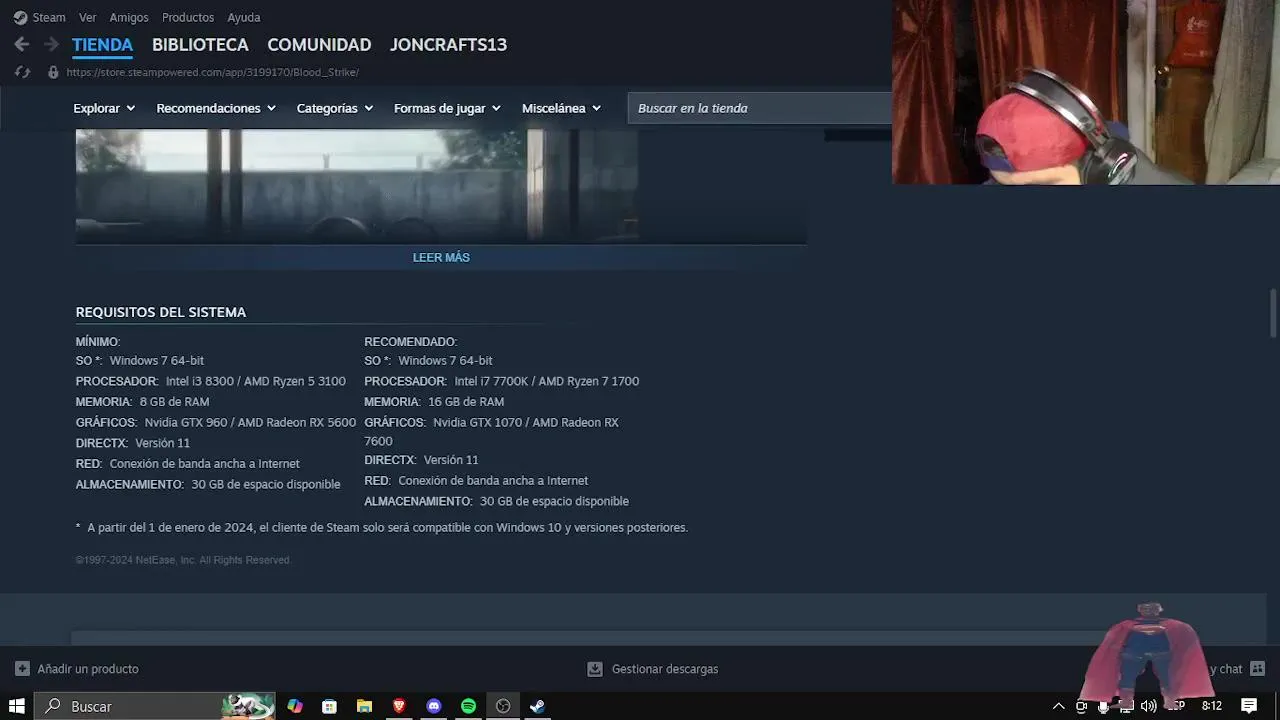Go forward with the right arrow button
This screenshot has width=1280, height=720.
(51, 45)
